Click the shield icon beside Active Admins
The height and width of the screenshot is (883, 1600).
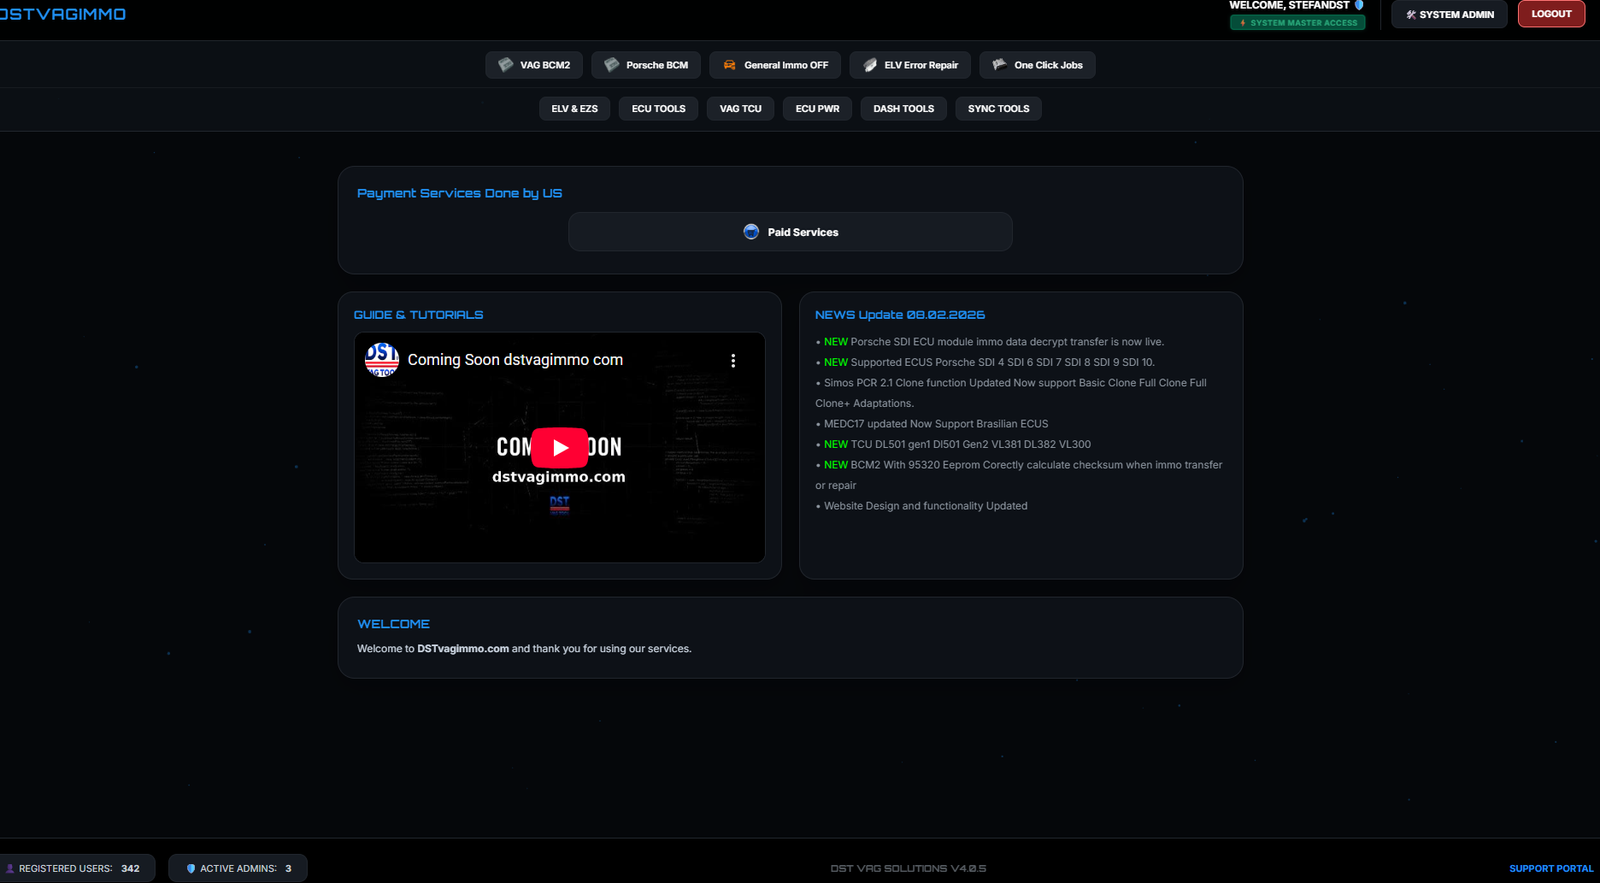coord(191,869)
